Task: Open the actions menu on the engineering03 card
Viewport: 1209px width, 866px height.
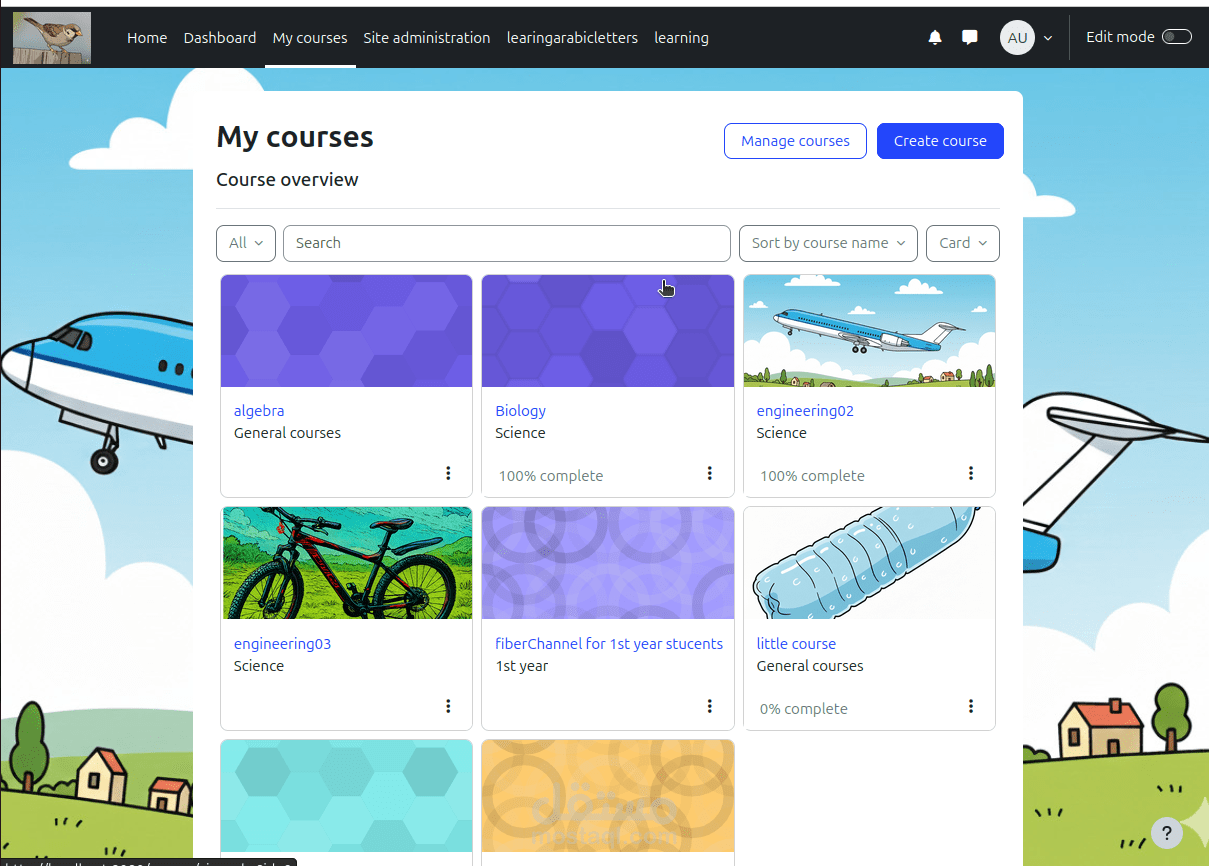Action: pos(448,706)
